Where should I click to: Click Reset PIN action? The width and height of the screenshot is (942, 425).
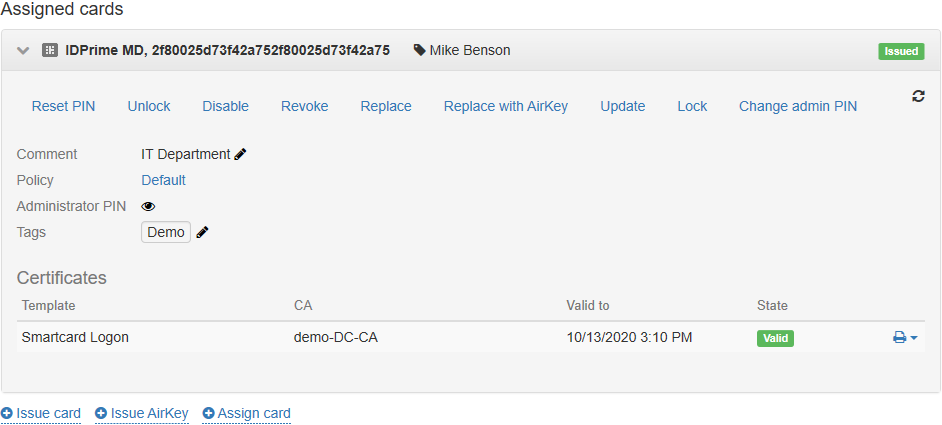click(63, 106)
